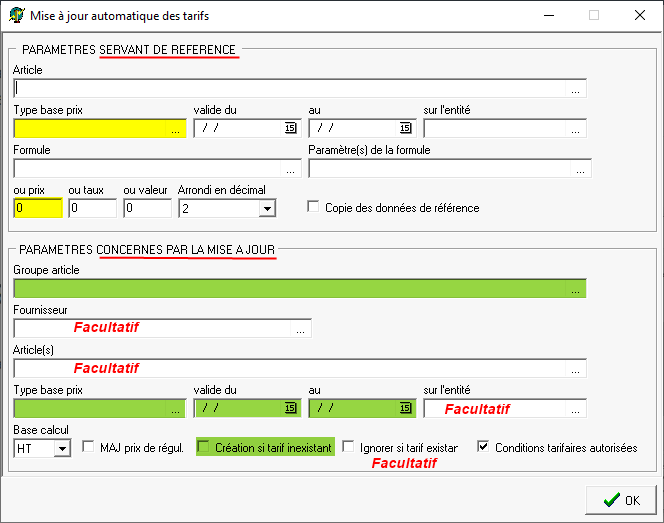664x523 pixels.
Task: Click the yellow 'ou prix' input field
Action: pos(37,208)
